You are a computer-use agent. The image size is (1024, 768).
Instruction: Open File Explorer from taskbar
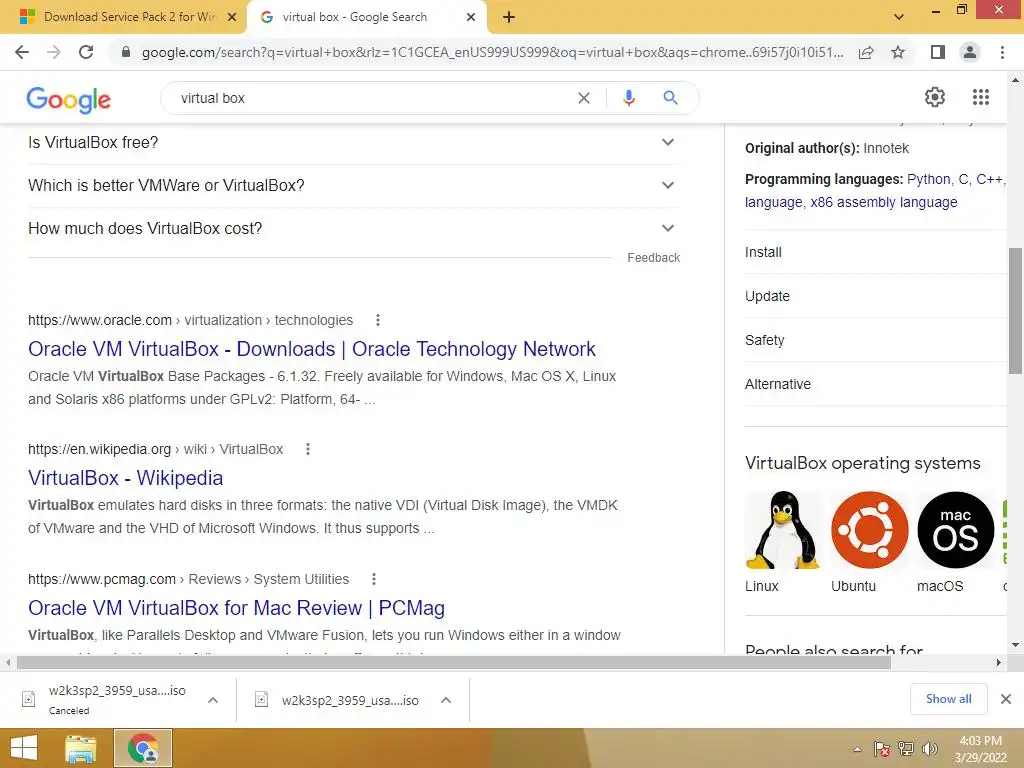click(x=80, y=748)
